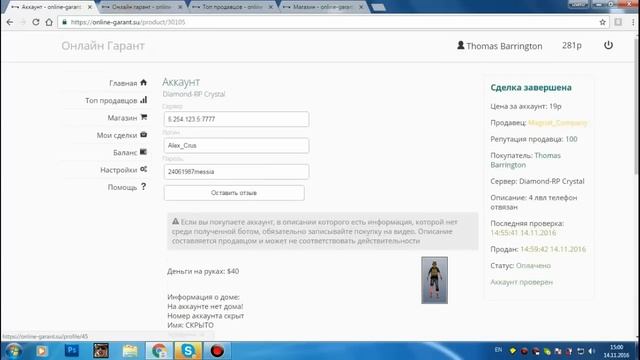Click the EN language indicator in the tray
Viewport: 640px width, 360px height.
click(498, 350)
